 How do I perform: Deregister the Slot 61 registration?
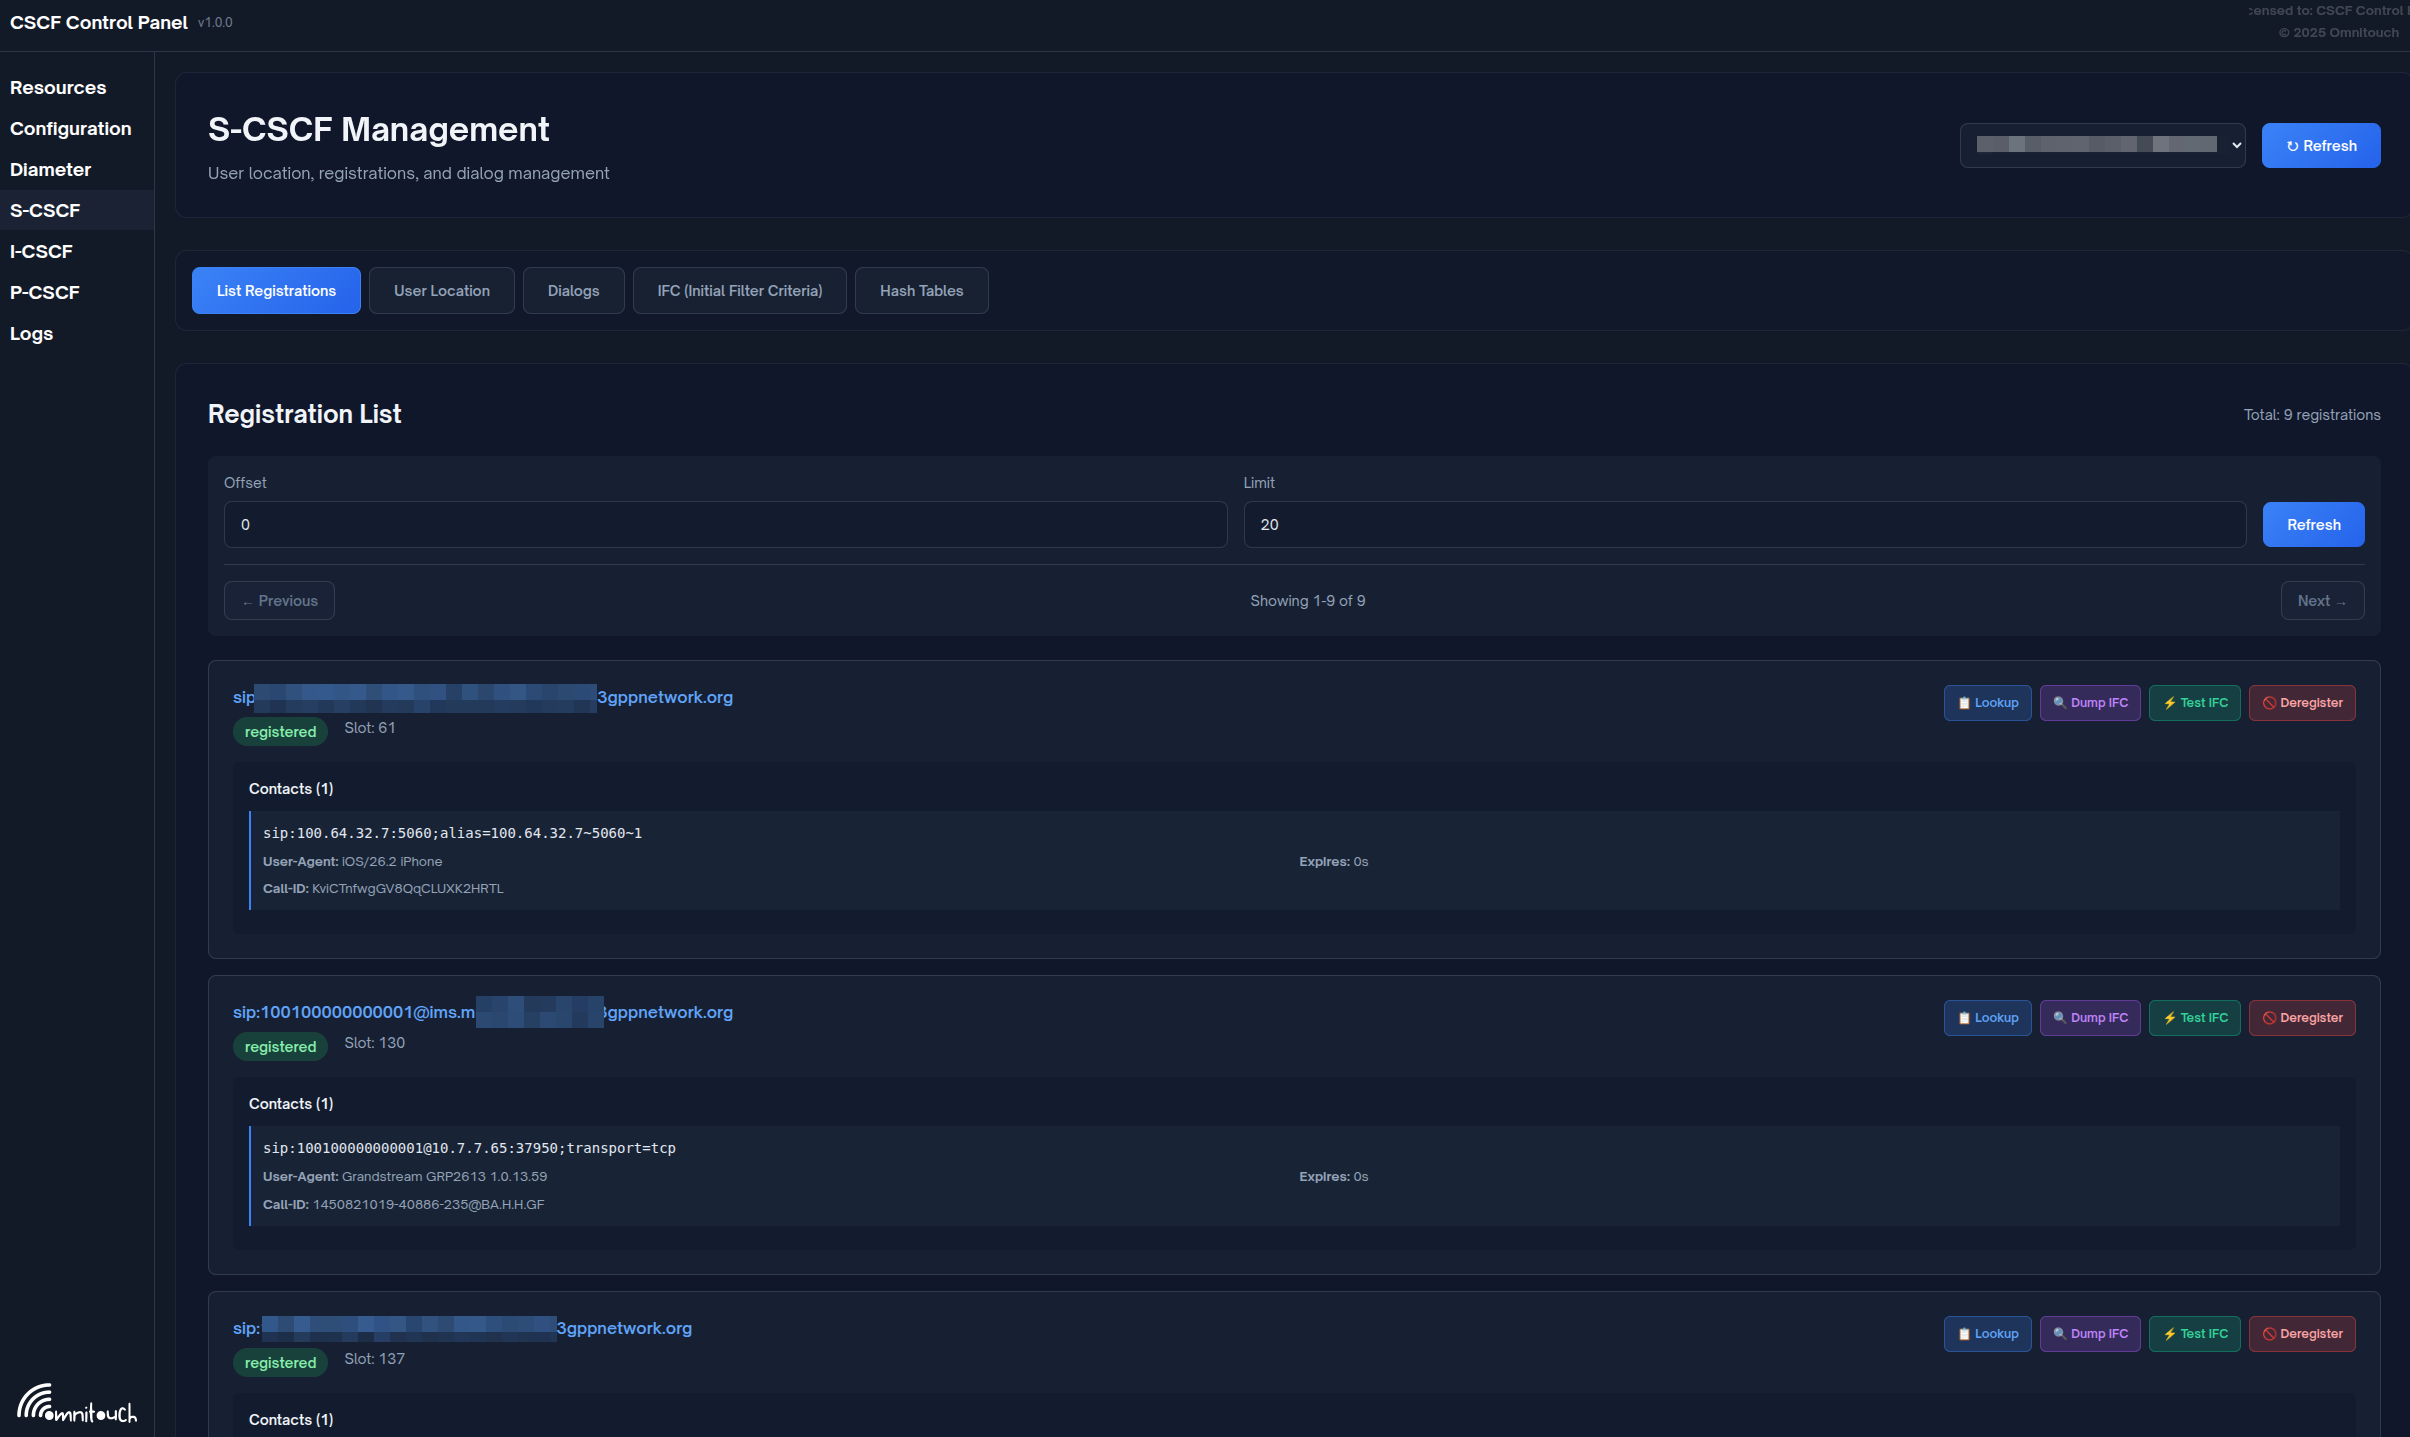coord(2301,703)
